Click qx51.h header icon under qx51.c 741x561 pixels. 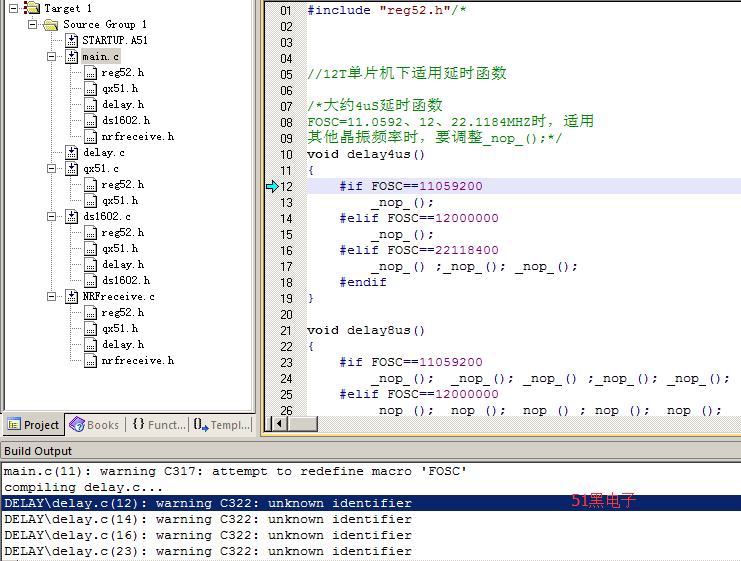pos(91,201)
